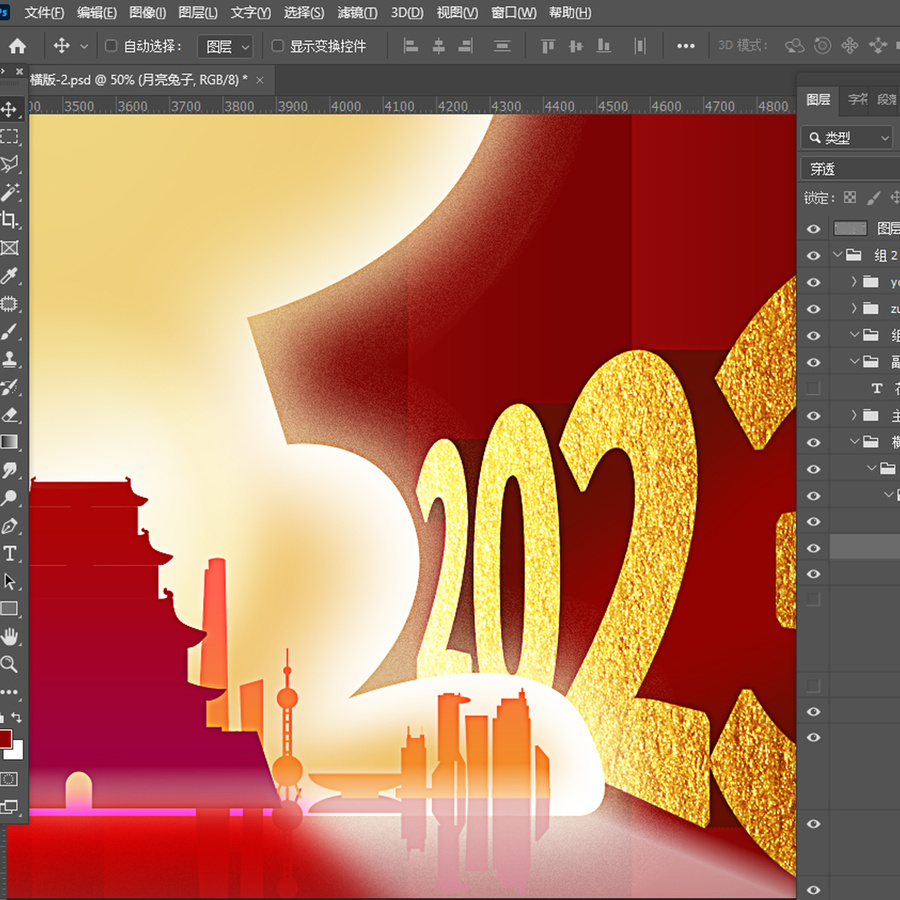The height and width of the screenshot is (900, 900).
Task: Toggle Quick Mask mode
Action: coord(9,779)
